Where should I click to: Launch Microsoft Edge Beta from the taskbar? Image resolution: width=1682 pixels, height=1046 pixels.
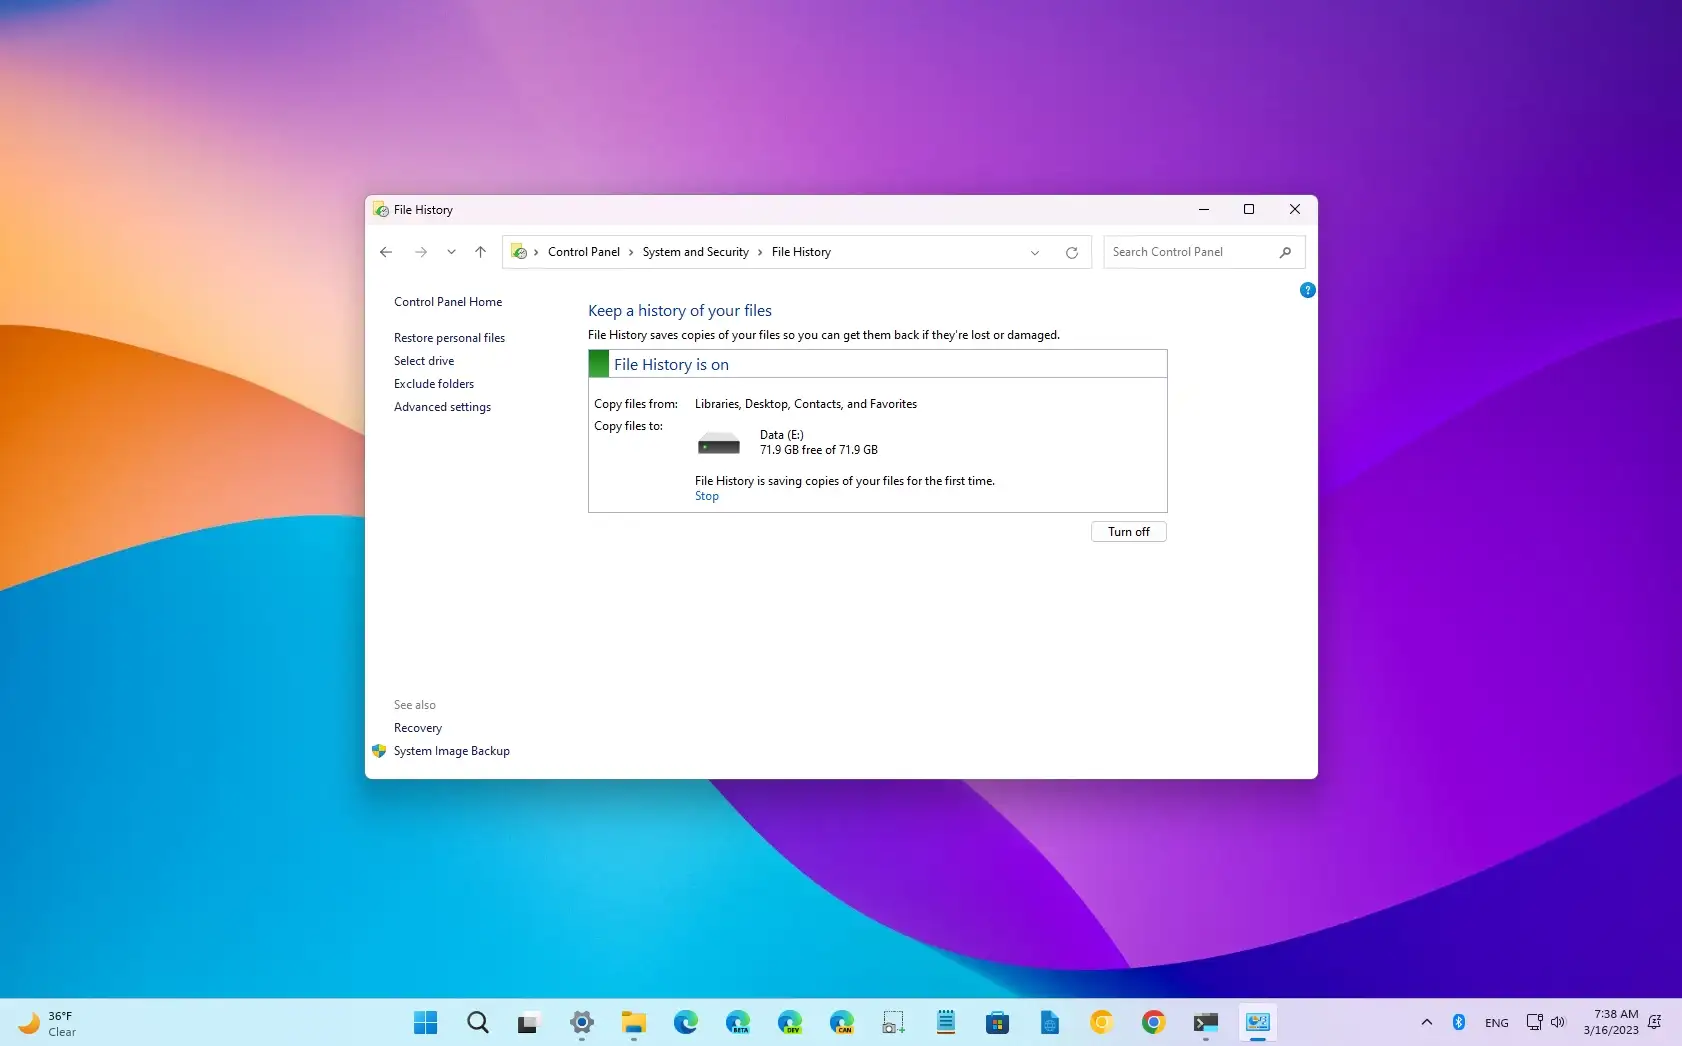(739, 1022)
